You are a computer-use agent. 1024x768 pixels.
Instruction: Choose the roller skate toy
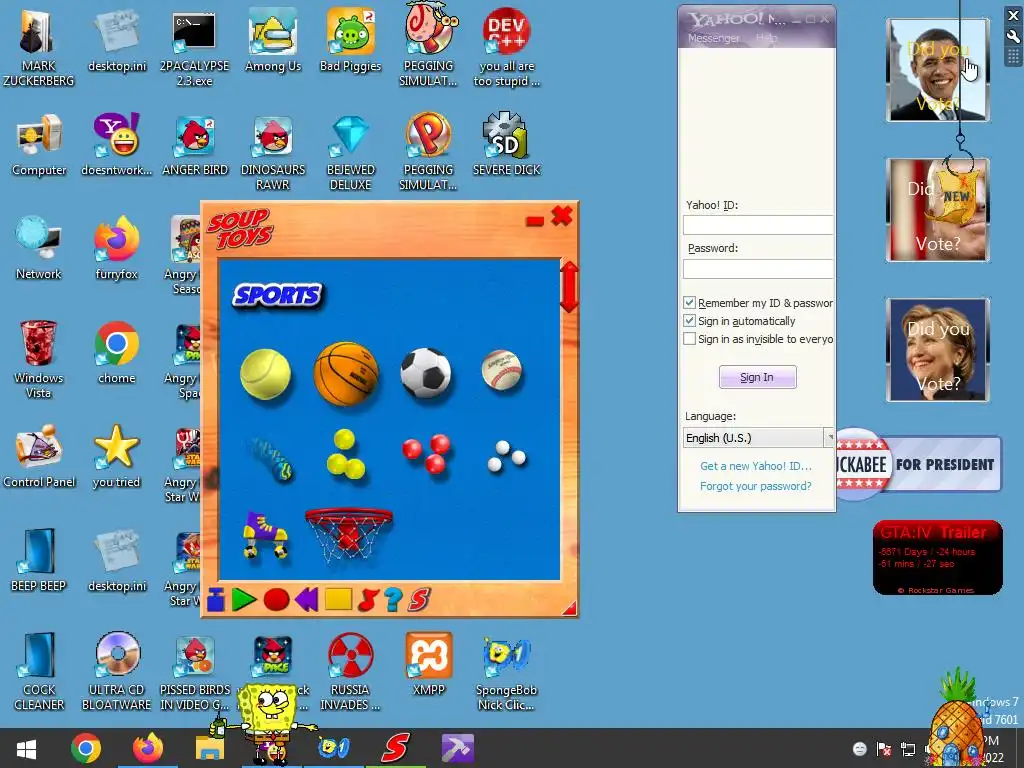265,535
